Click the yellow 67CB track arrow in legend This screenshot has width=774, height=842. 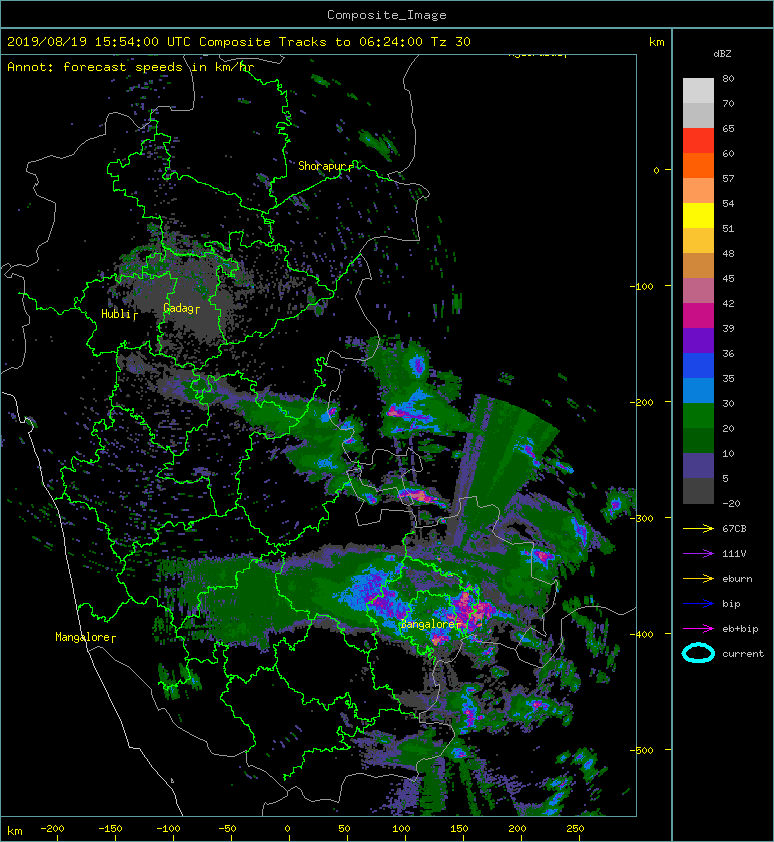698,528
